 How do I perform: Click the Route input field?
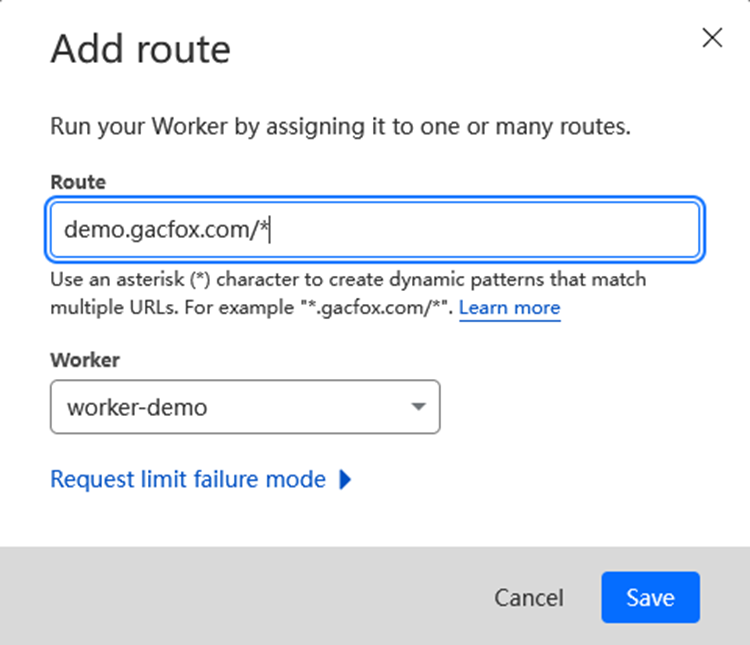point(375,230)
